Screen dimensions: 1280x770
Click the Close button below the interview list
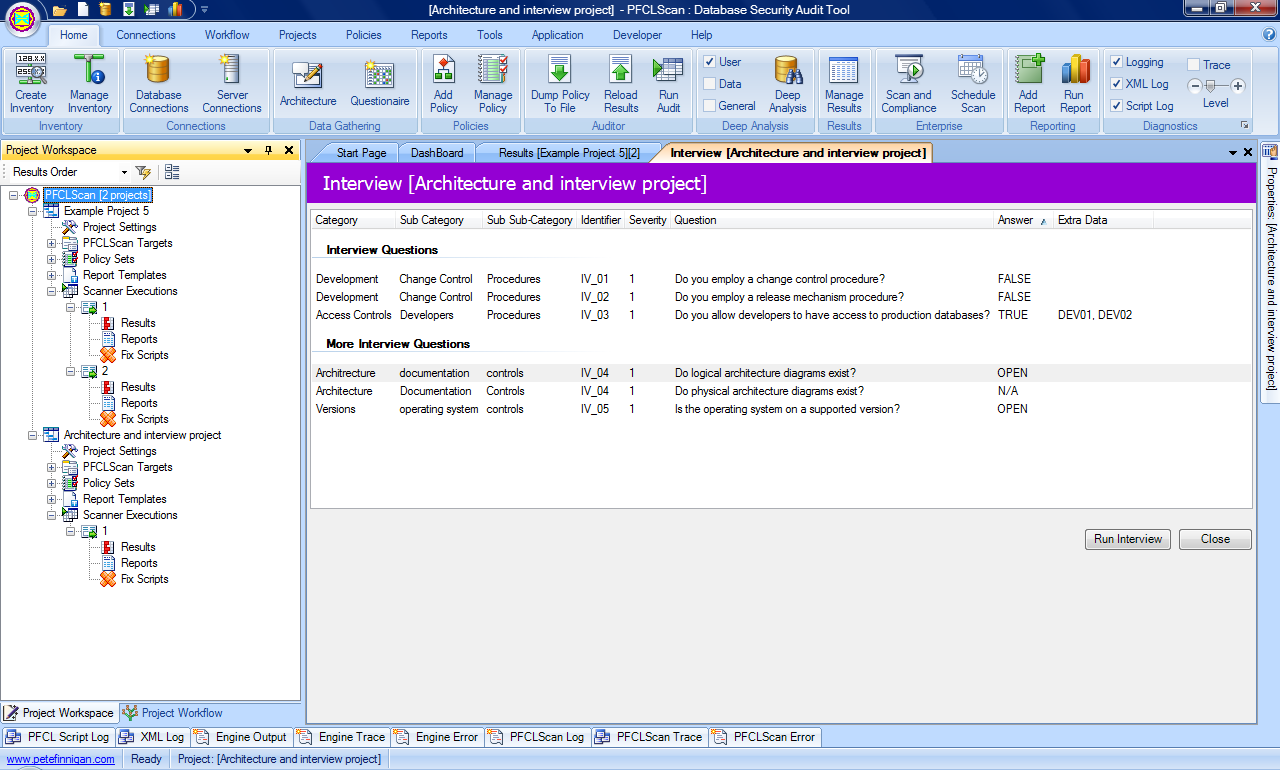click(x=1215, y=539)
